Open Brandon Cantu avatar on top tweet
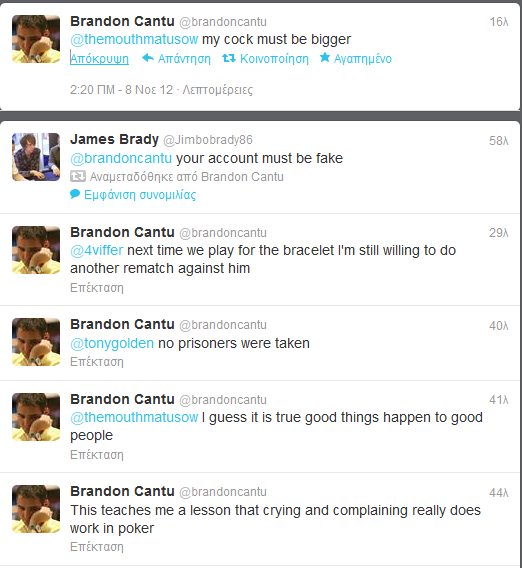522x568 pixels. point(36,39)
